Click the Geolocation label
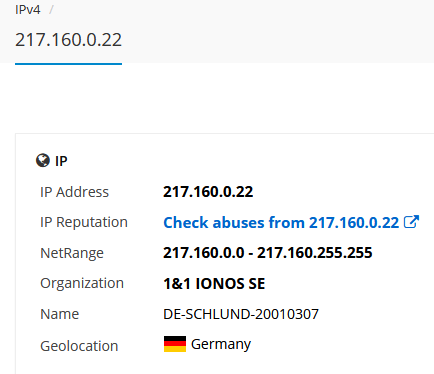Screen dimensions: 434x374 pyautogui.click(x=79, y=346)
